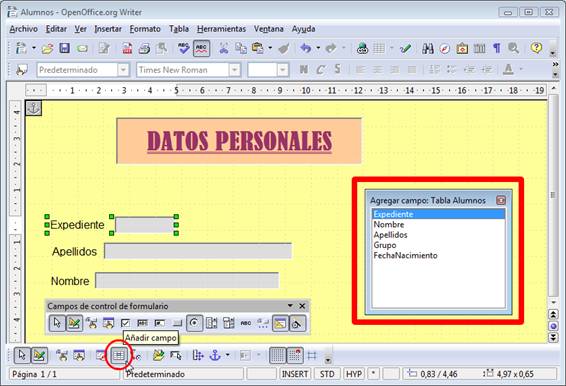
Task: Click the Nombre text input field
Action: pyautogui.click(x=187, y=280)
